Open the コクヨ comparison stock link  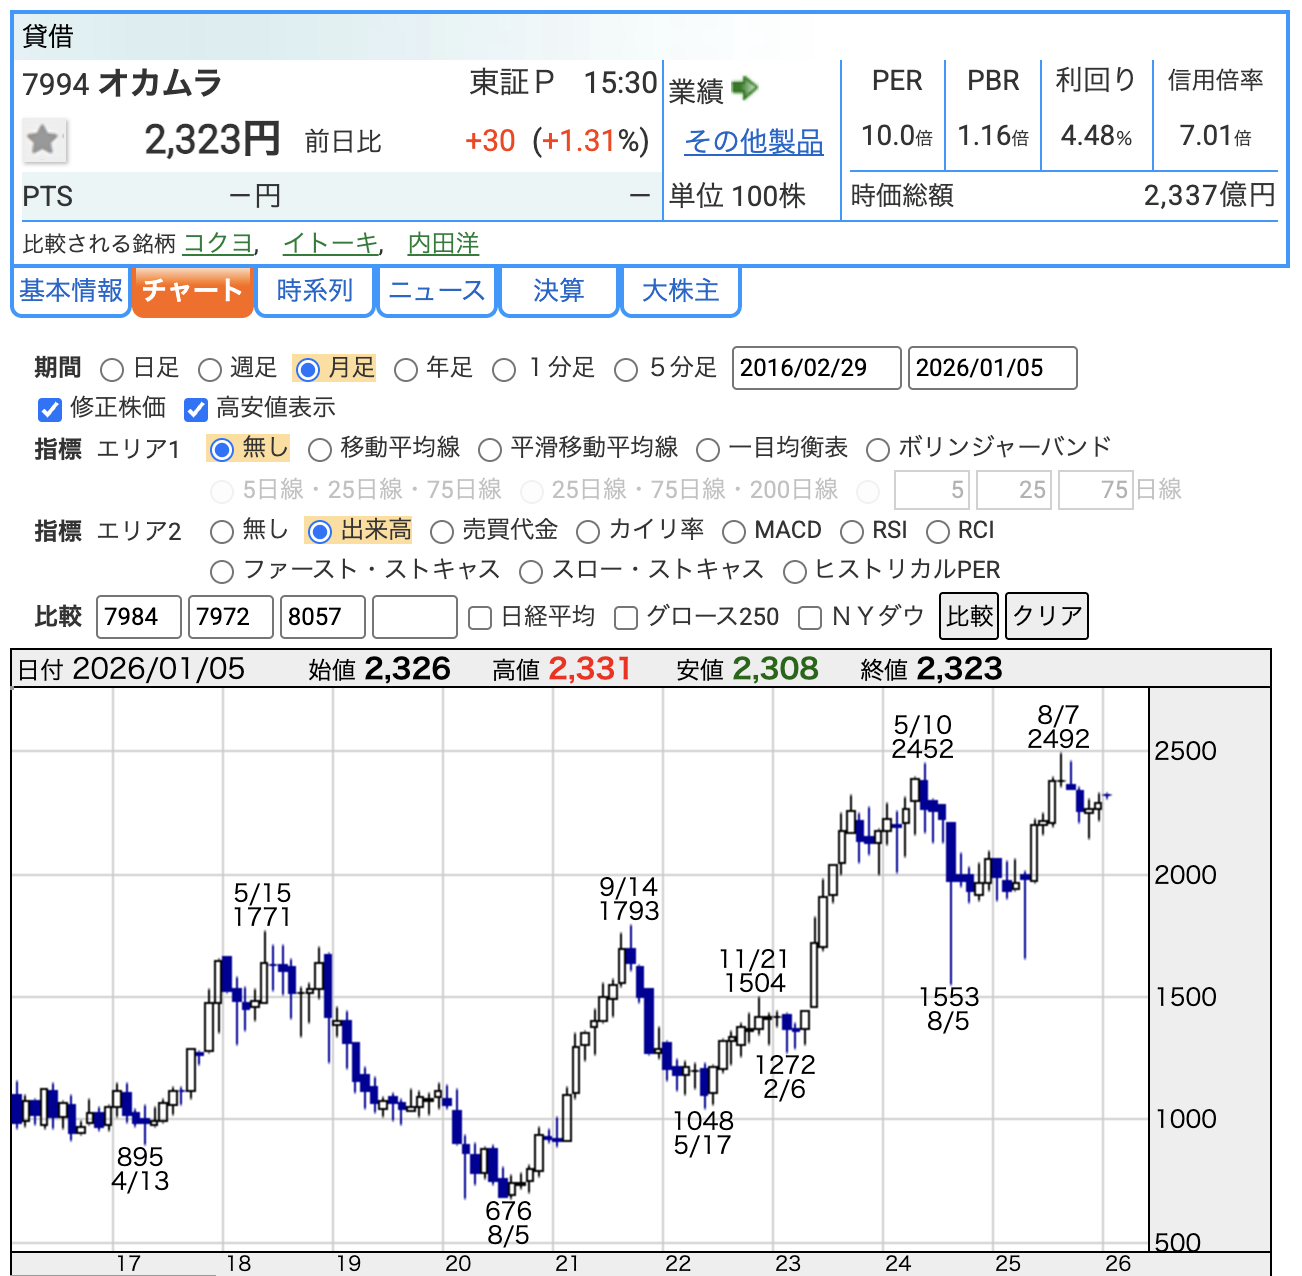[x=218, y=244]
